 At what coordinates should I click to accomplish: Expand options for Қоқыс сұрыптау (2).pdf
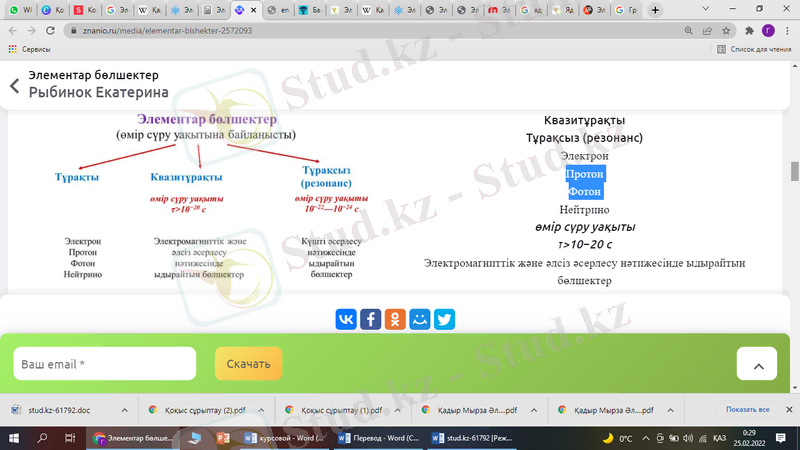[261, 410]
